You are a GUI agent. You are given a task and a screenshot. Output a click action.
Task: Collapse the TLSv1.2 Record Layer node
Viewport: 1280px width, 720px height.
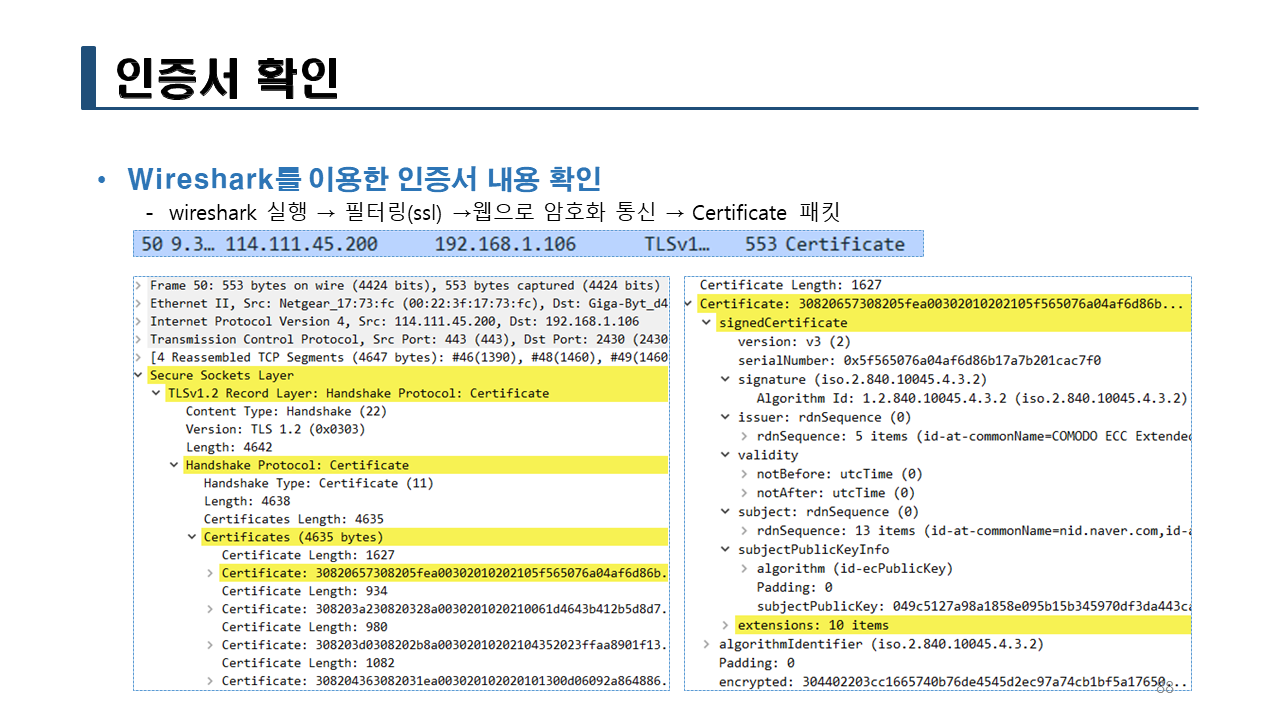pos(157,393)
